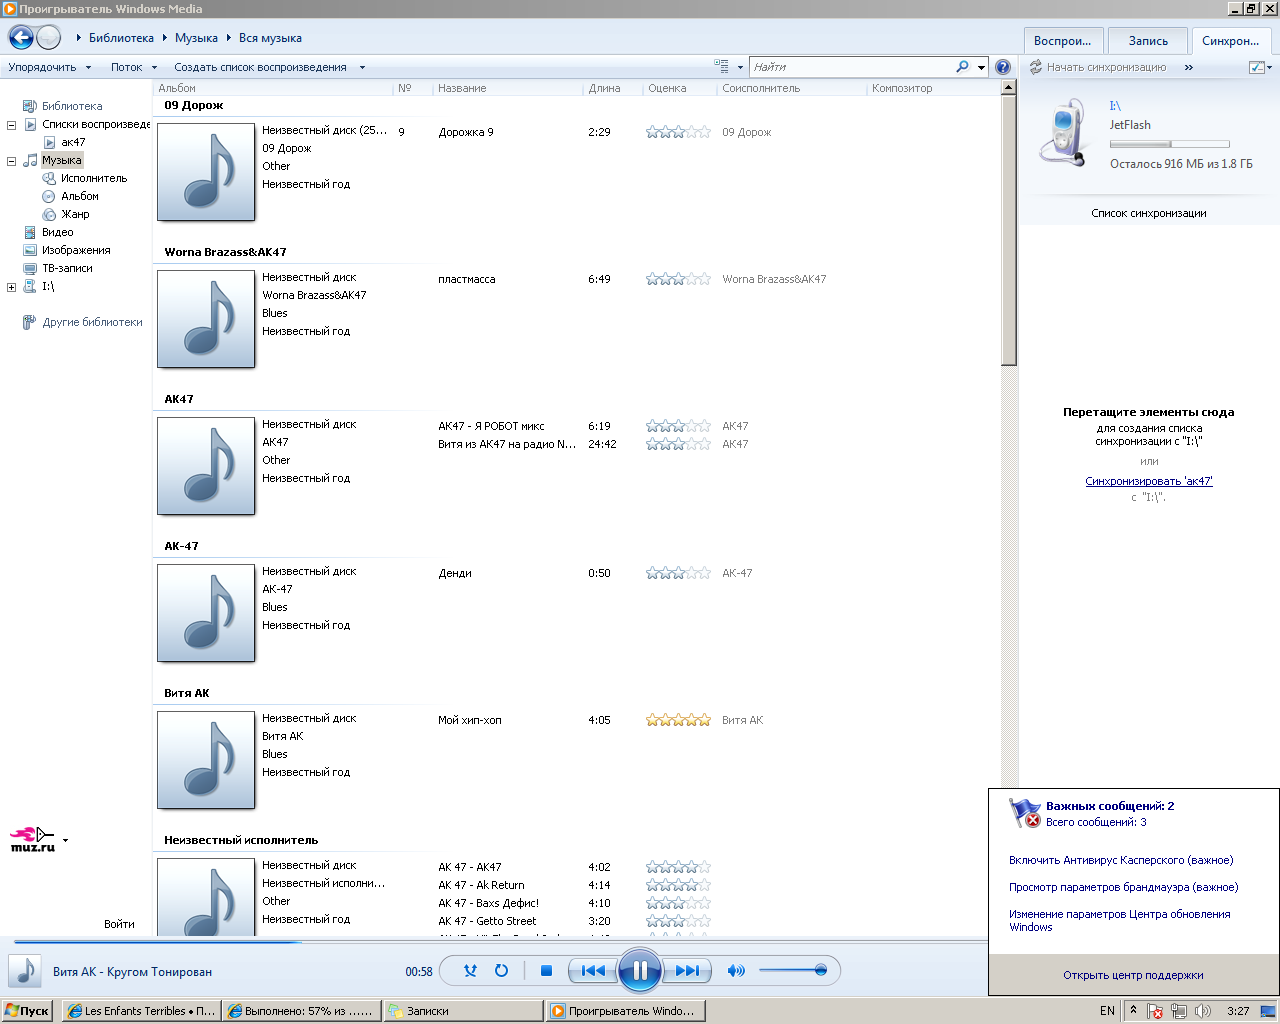Collapse the Музыка tree node
This screenshot has width=1280, height=1024.
tap(12, 161)
